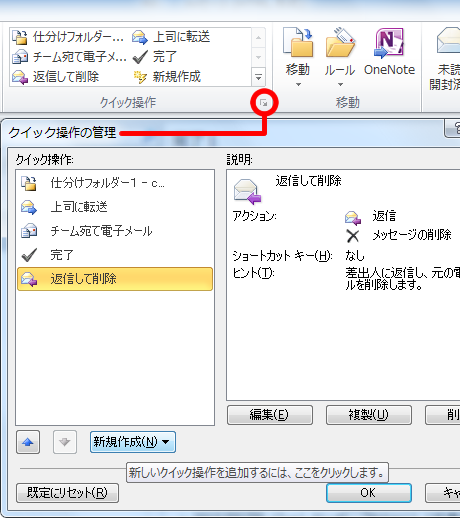Open クイック操作 dialog launcher
Screen dimensions: 460x518
pos(264,103)
